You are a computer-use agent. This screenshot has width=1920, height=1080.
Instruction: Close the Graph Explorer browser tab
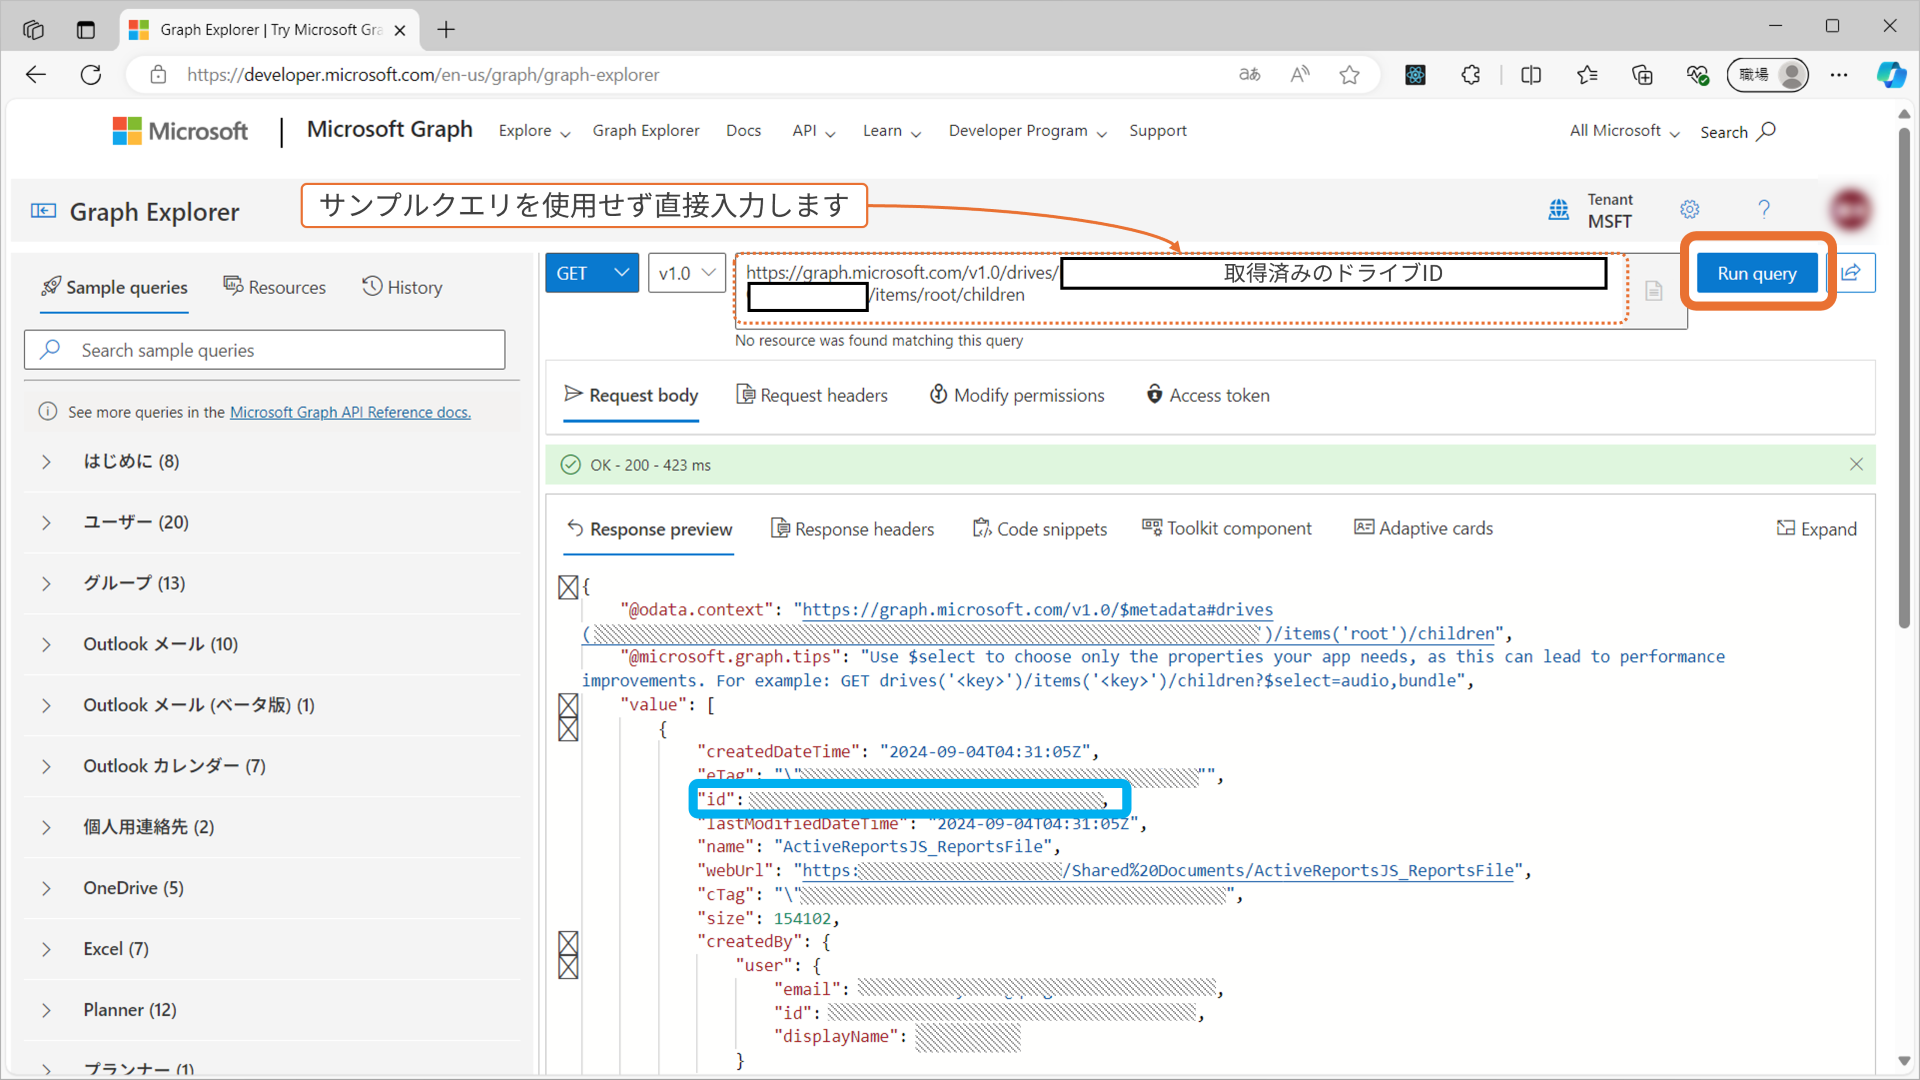[400, 30]
